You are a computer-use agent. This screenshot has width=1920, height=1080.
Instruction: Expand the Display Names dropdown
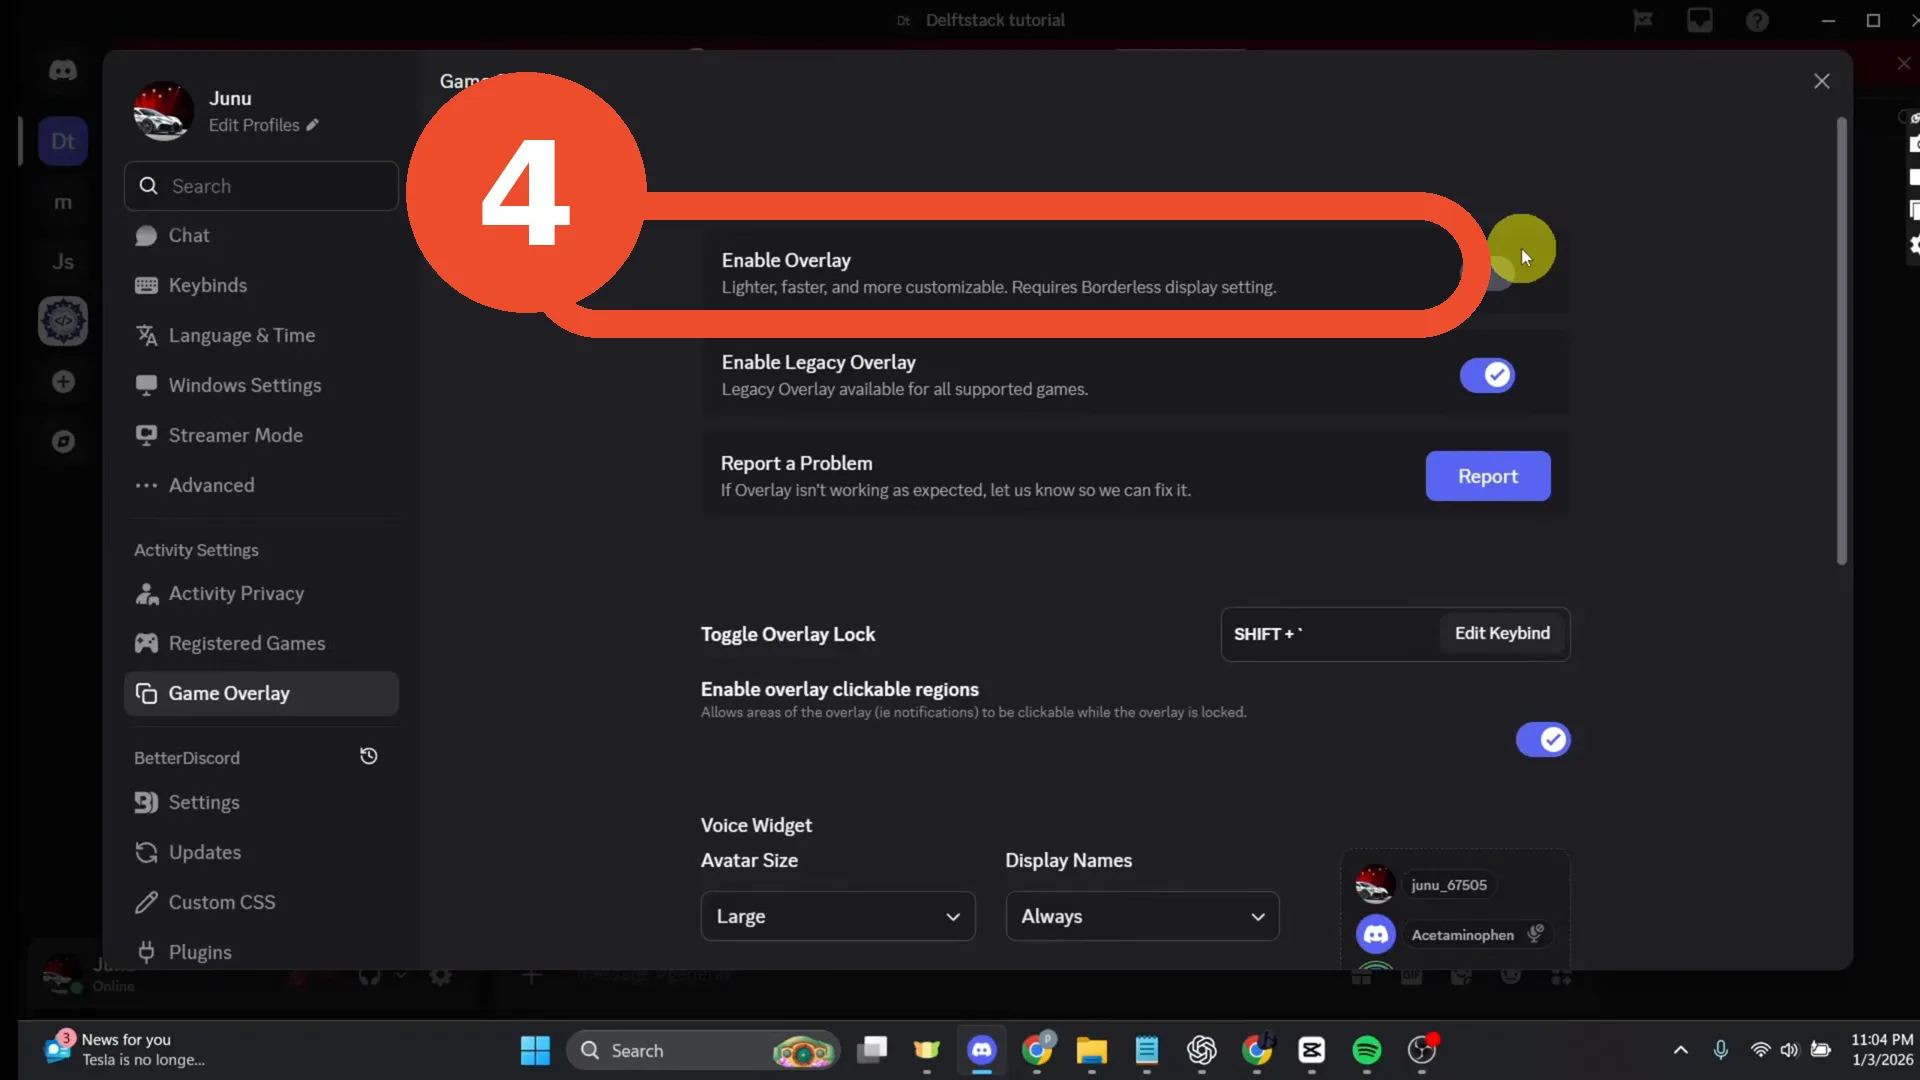pyautogui.click(x=1142, y=916)
